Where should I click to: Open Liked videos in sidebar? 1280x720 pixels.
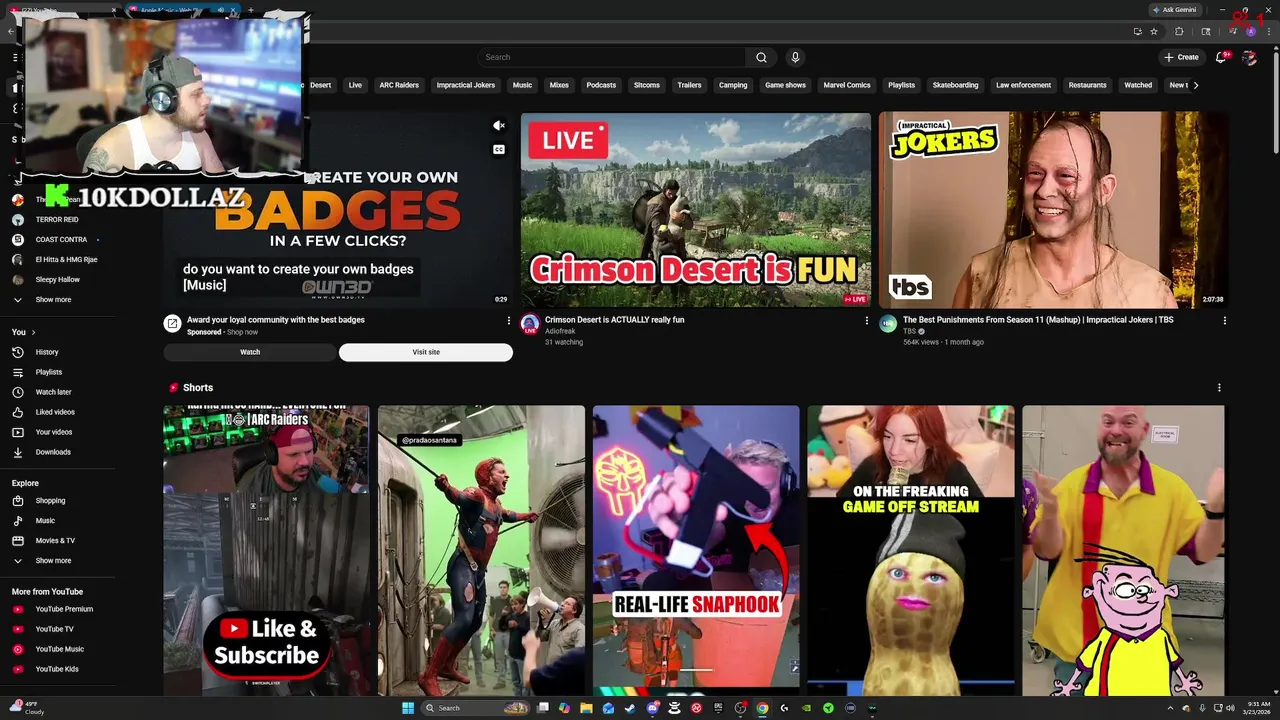(54, 412)
